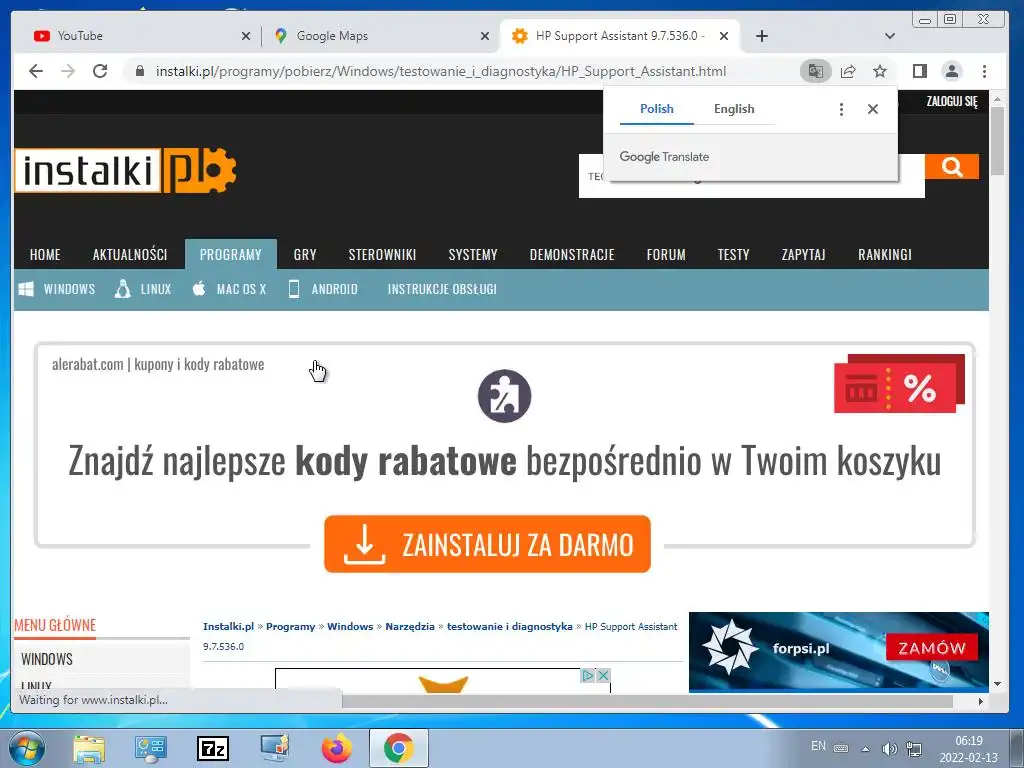Go back to the previous page
The height and width of the screenshot is (768, 1024).
coord(36,71)
